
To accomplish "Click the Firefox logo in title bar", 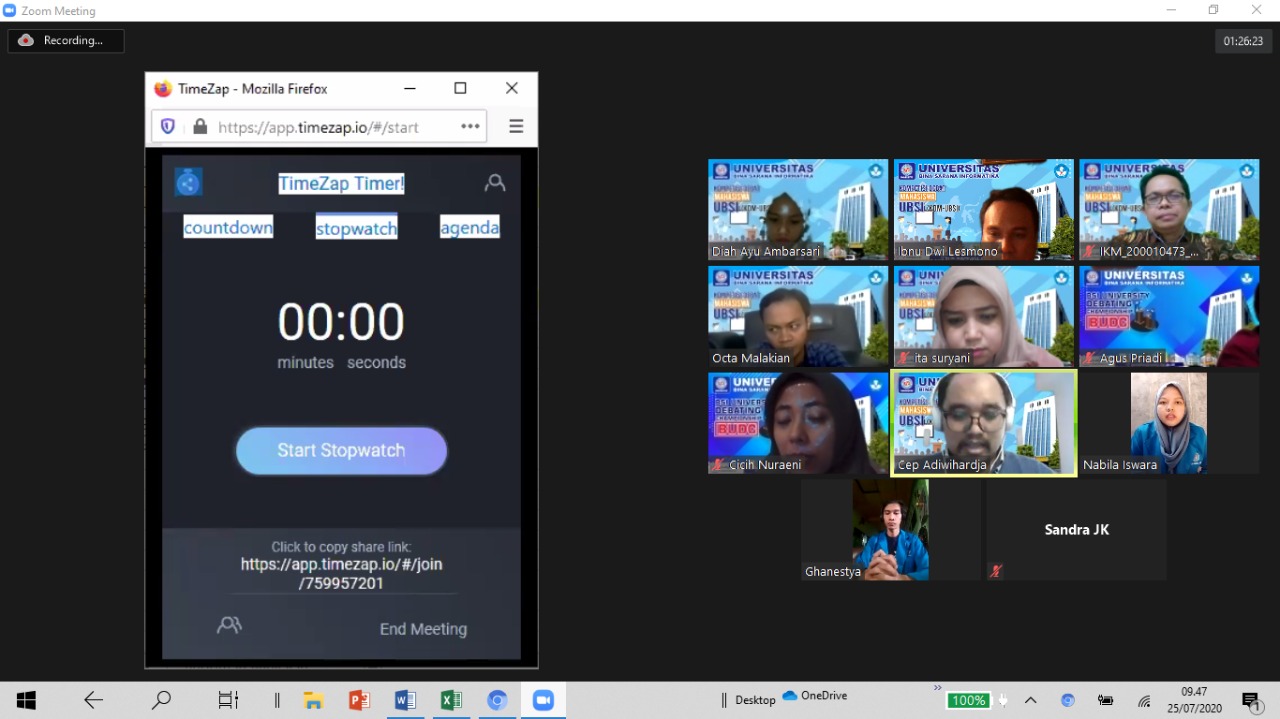I will pyautogui.click(x=163, y=89).
